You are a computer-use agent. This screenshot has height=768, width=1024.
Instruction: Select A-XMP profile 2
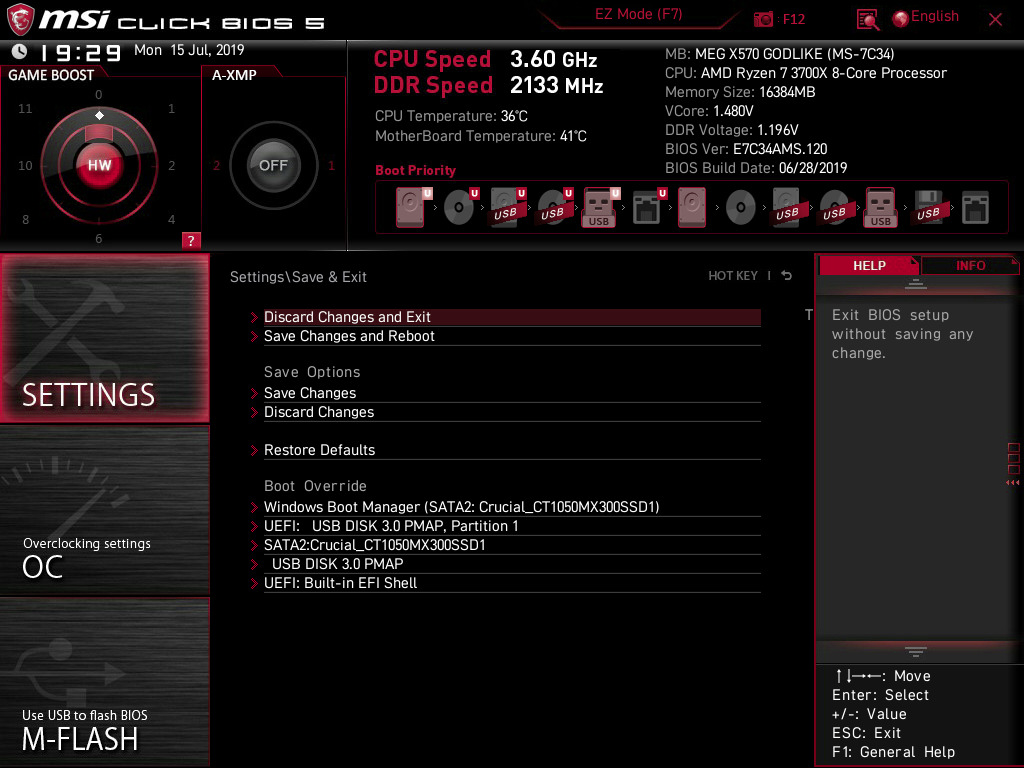[x=216, y=166]
